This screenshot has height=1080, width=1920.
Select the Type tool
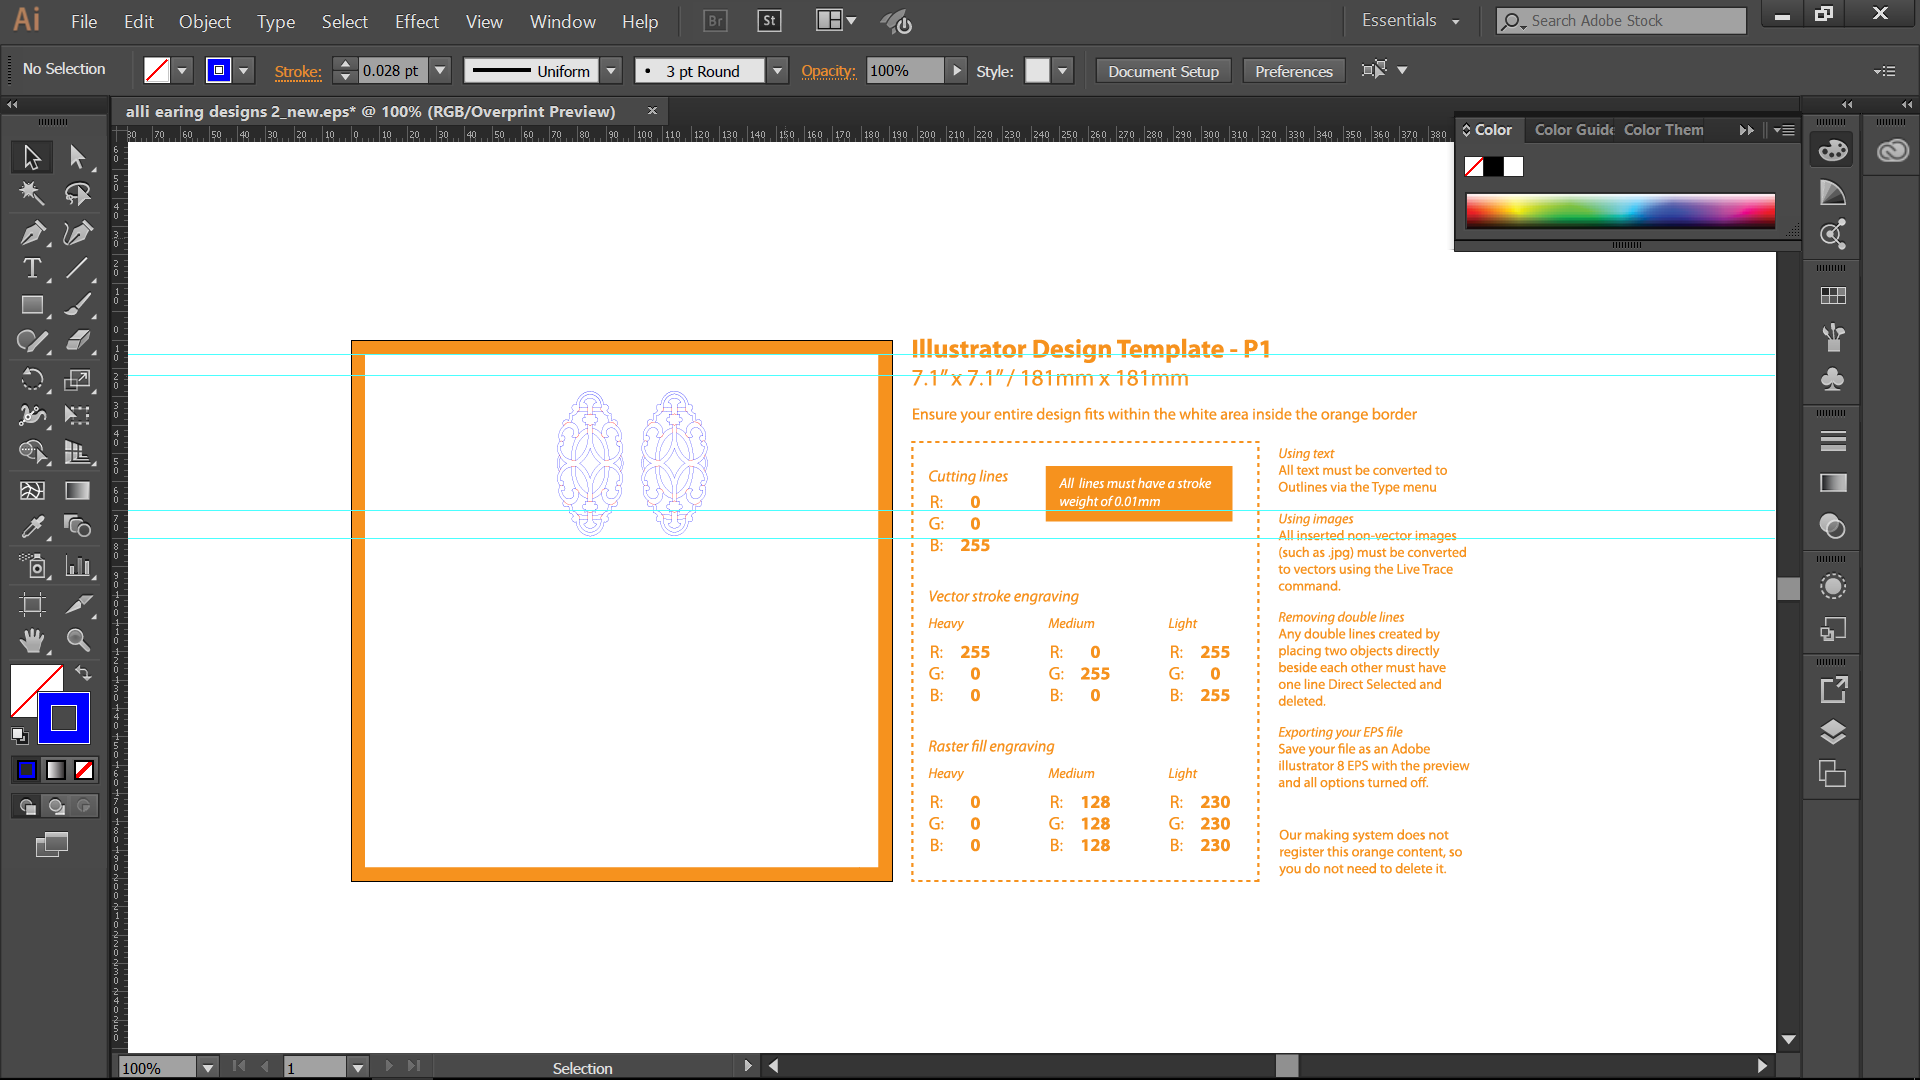click(33, 268)
